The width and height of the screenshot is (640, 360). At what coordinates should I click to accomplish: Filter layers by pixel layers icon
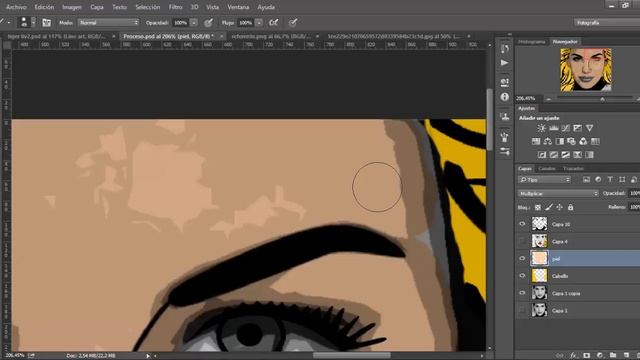587,180
